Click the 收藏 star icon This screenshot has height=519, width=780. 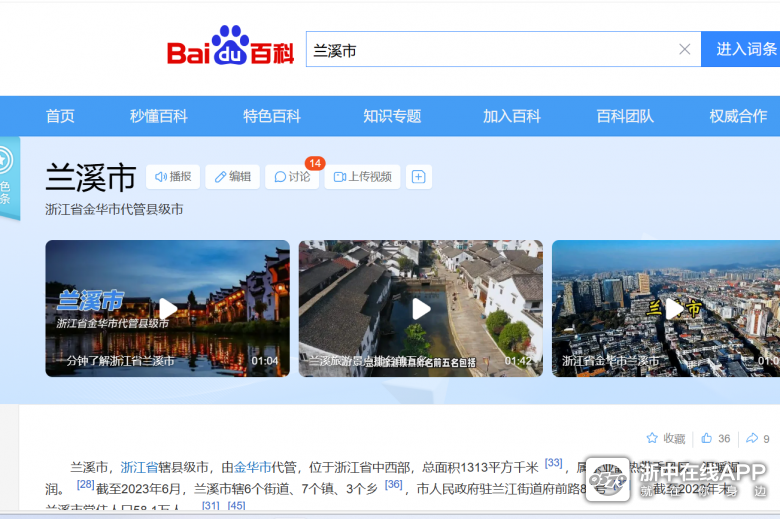(652, 438)
